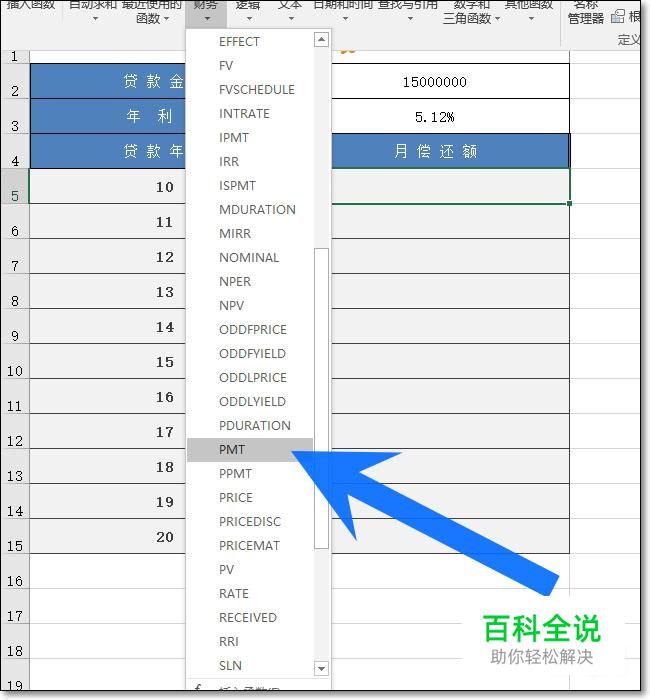Choose the NPV function entry

[x=250, y=306]
